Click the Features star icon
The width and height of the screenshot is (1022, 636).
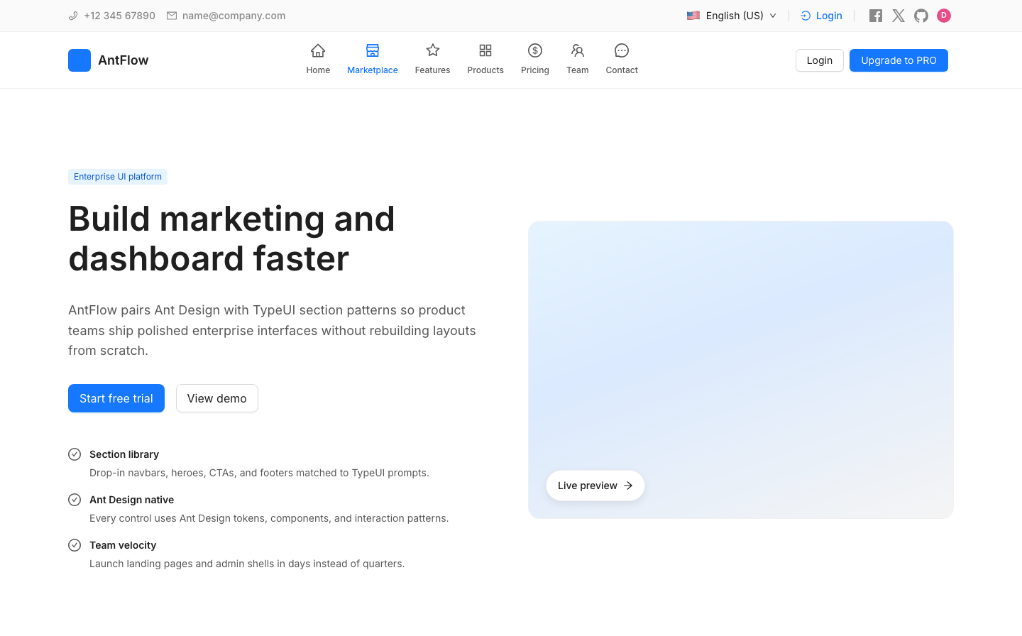click(433, 50)
